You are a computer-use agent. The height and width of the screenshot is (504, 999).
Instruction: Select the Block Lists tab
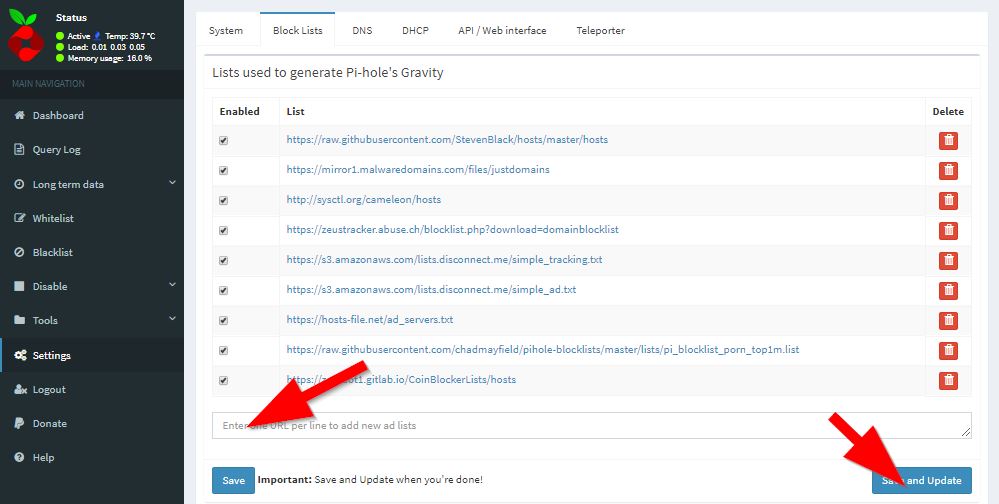click(x=298, y=30)
